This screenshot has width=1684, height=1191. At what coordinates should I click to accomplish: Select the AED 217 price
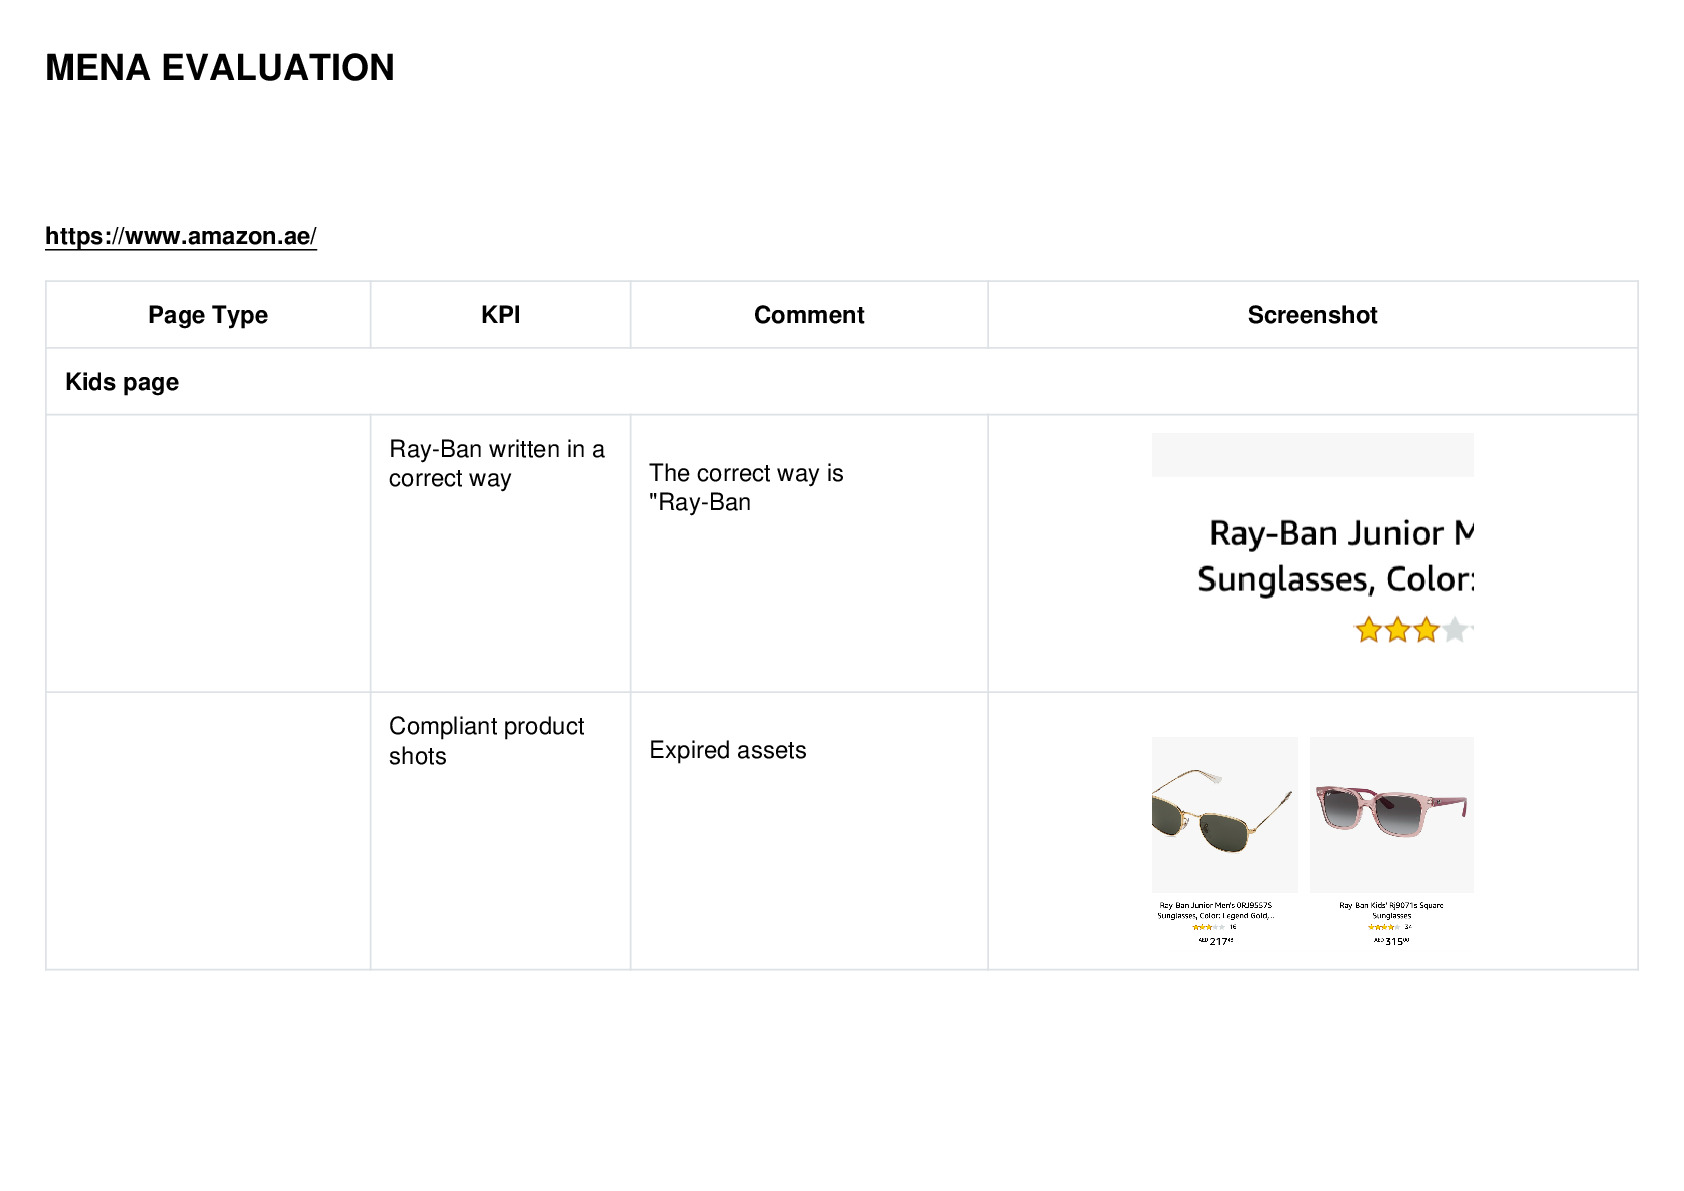(x=1216, y=941)
